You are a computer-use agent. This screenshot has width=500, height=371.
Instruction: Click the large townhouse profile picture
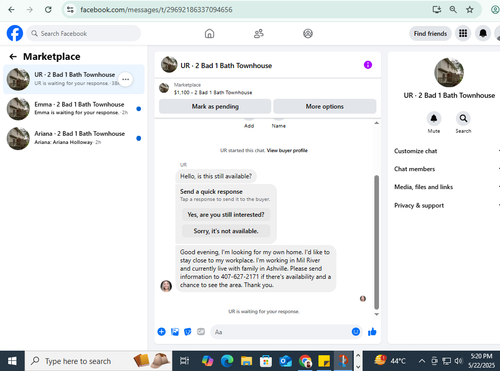click(x=449, y=72)
